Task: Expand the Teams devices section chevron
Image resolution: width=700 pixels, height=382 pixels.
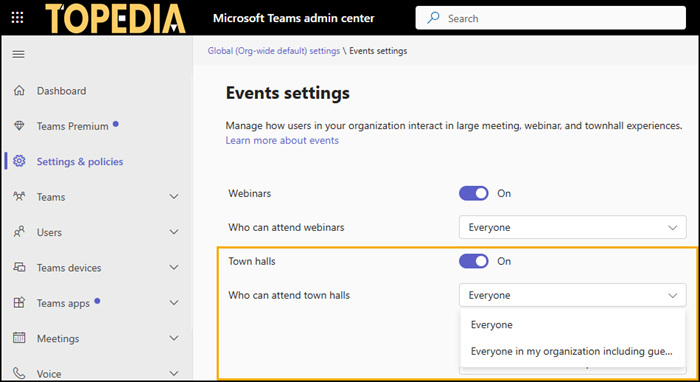Action: click(x=174, y=267)
